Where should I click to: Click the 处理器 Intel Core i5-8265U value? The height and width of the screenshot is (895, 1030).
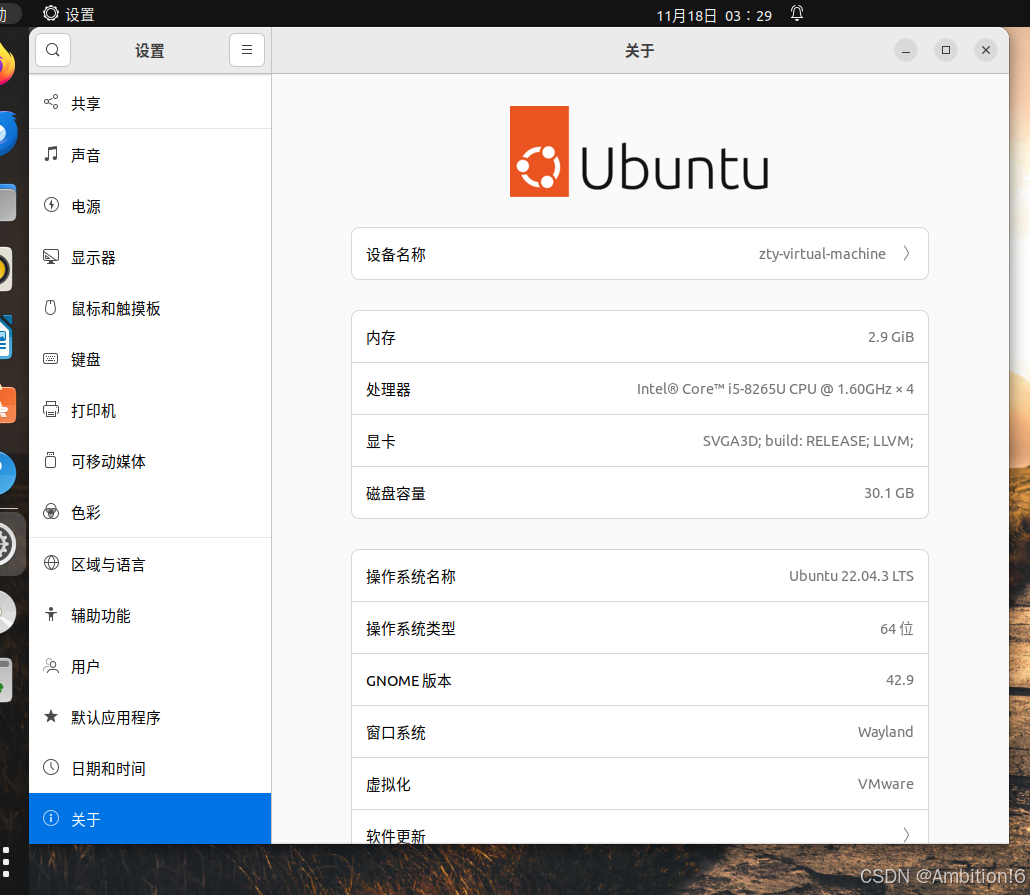pos(775,389)
